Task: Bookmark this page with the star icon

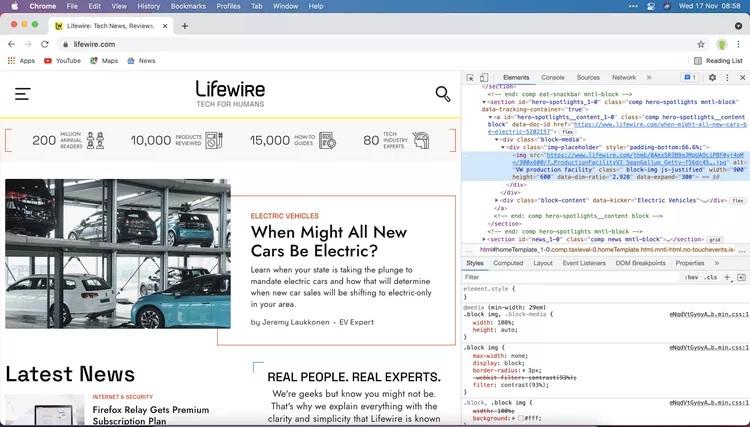Action: pos(701,44)
